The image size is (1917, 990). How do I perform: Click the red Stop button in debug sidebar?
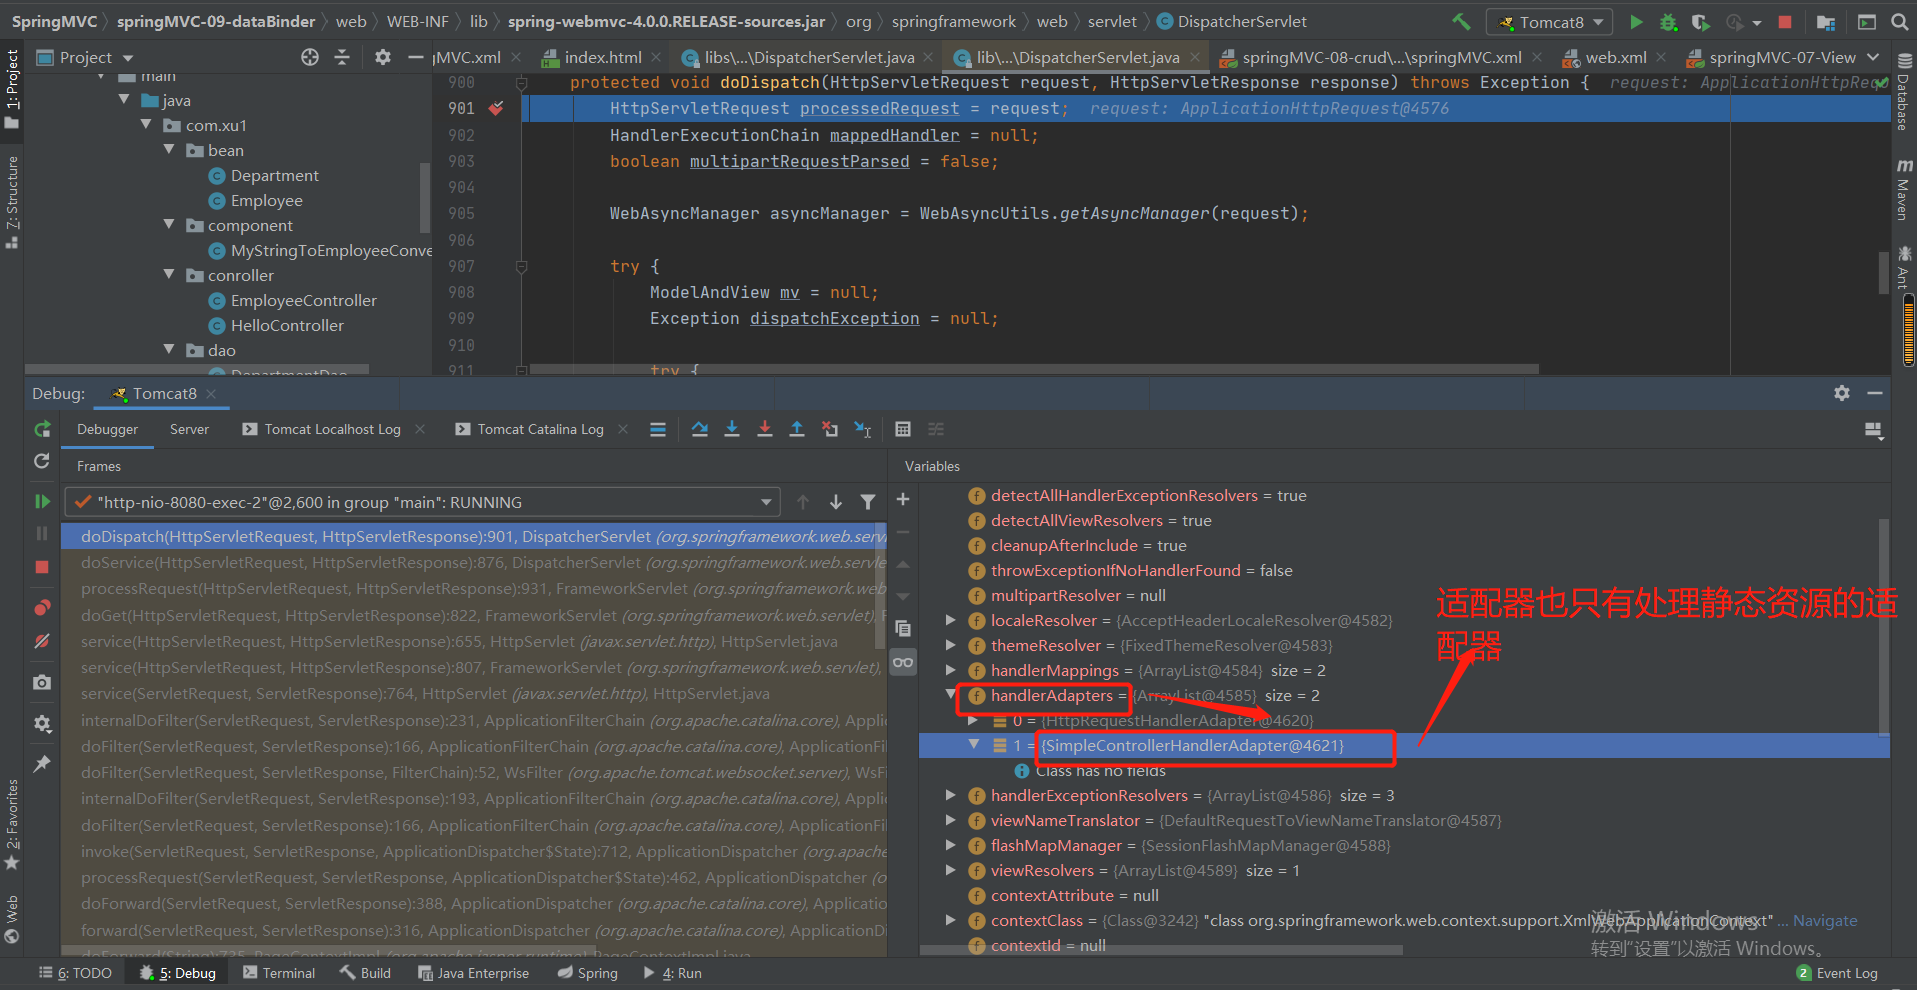(x=42, y=567)
